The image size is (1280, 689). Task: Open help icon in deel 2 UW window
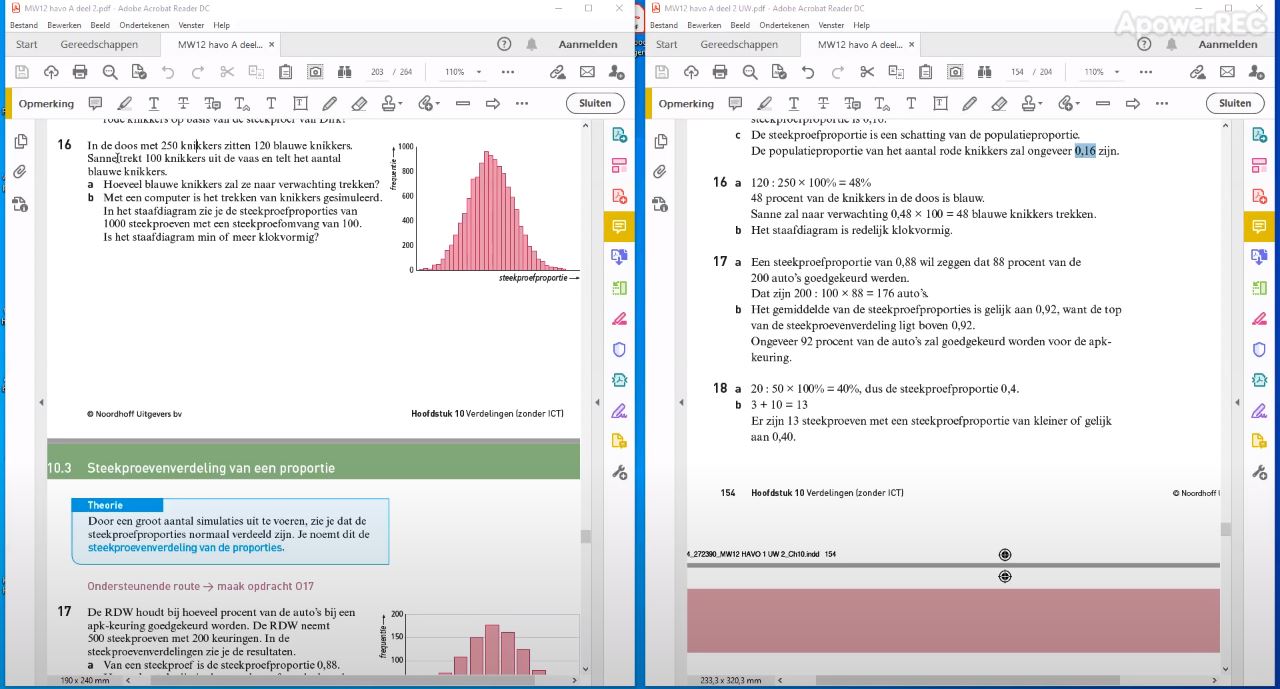pyautogui.click(x=1143, y=44)
